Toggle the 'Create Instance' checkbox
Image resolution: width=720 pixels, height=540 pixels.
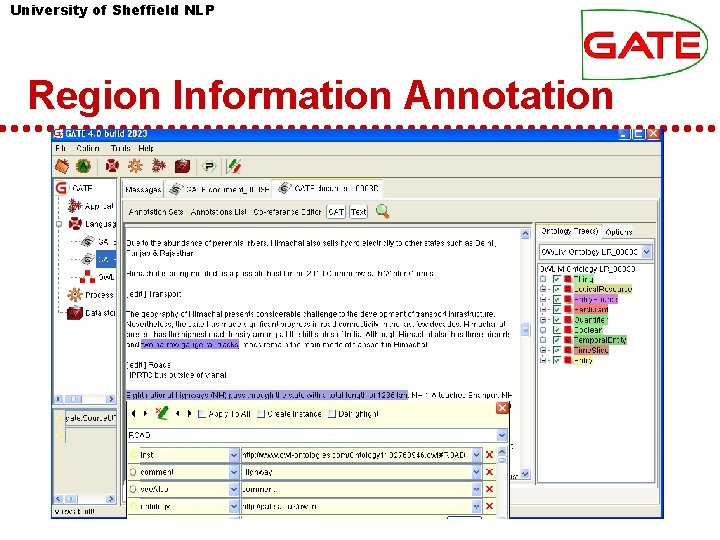coord(261,414)
